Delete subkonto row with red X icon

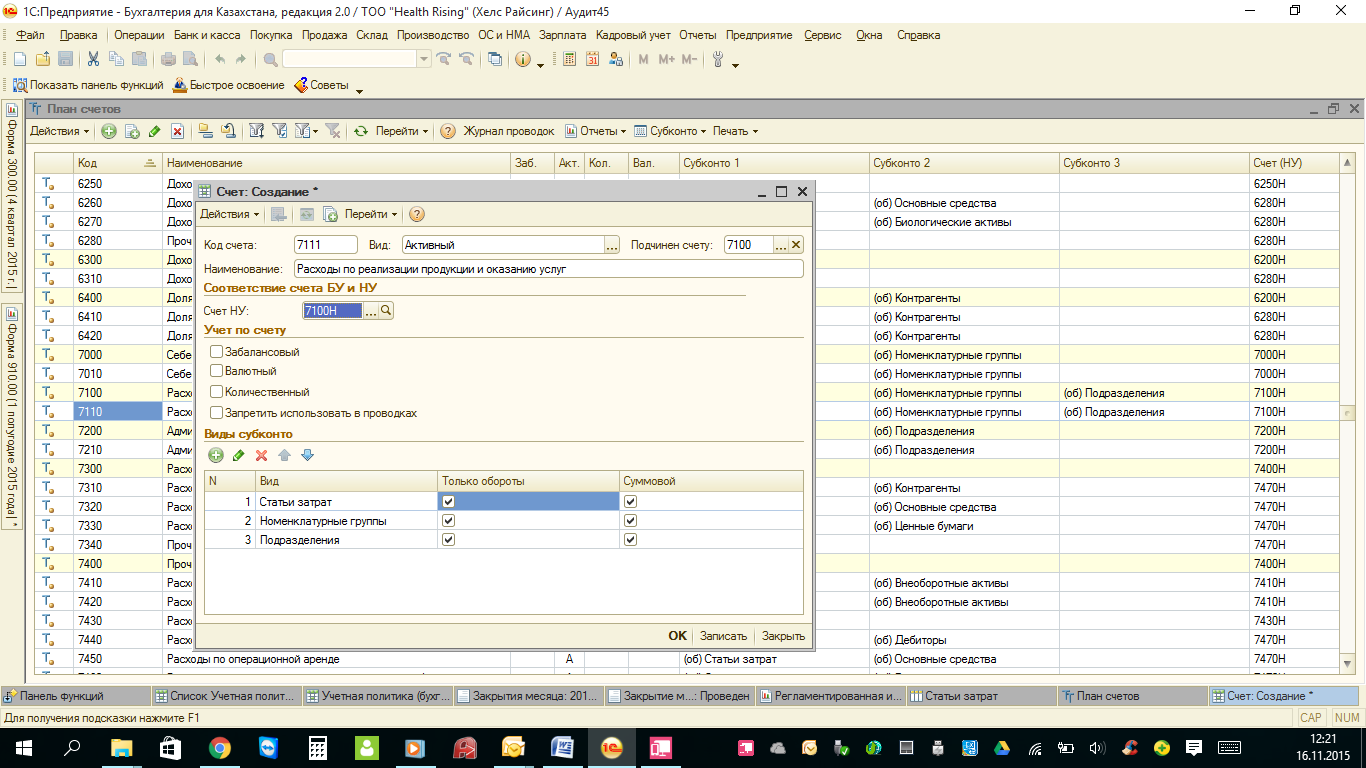coord(262,455)
